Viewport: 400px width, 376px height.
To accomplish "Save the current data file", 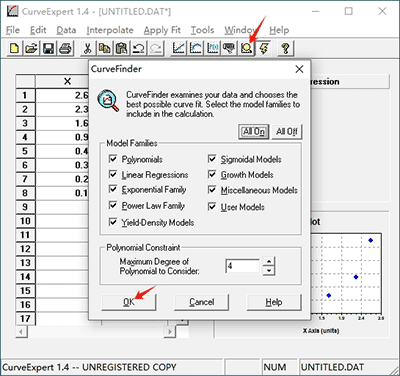I will [48, 49].
